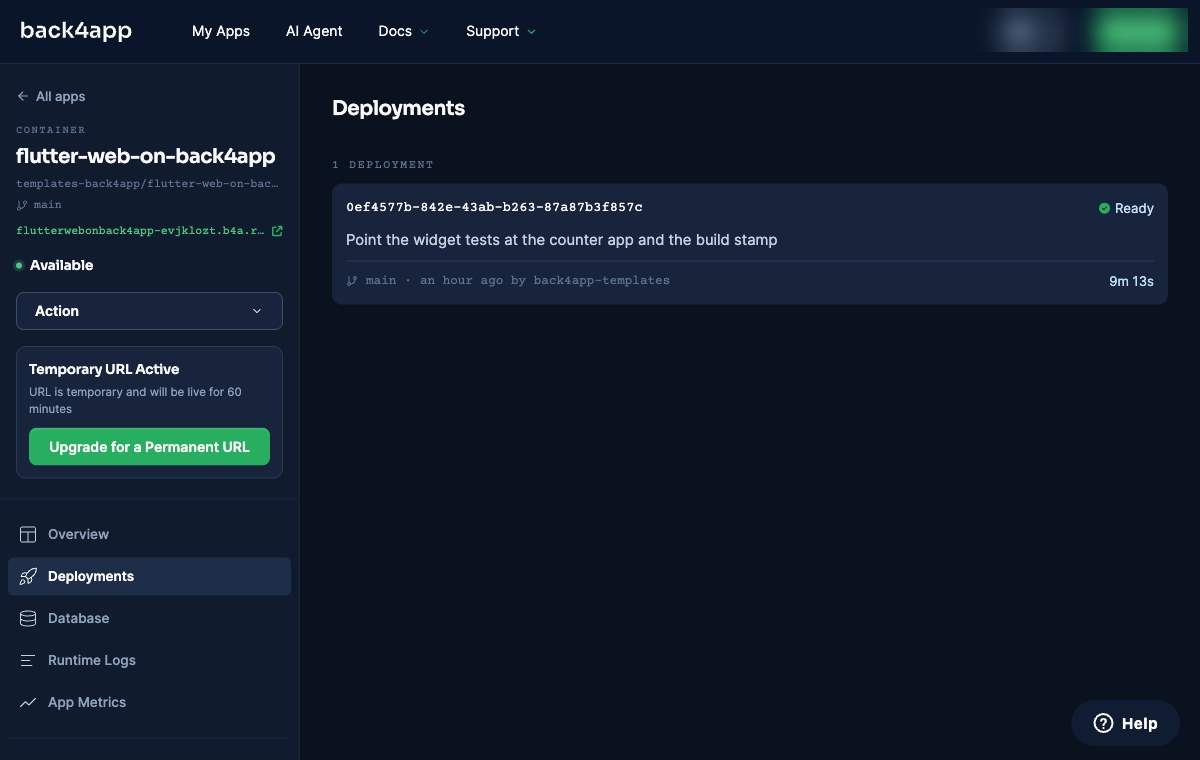Open AI Agent page
This screenshot has width=1200, height=760.
click(x=314, y=31)
